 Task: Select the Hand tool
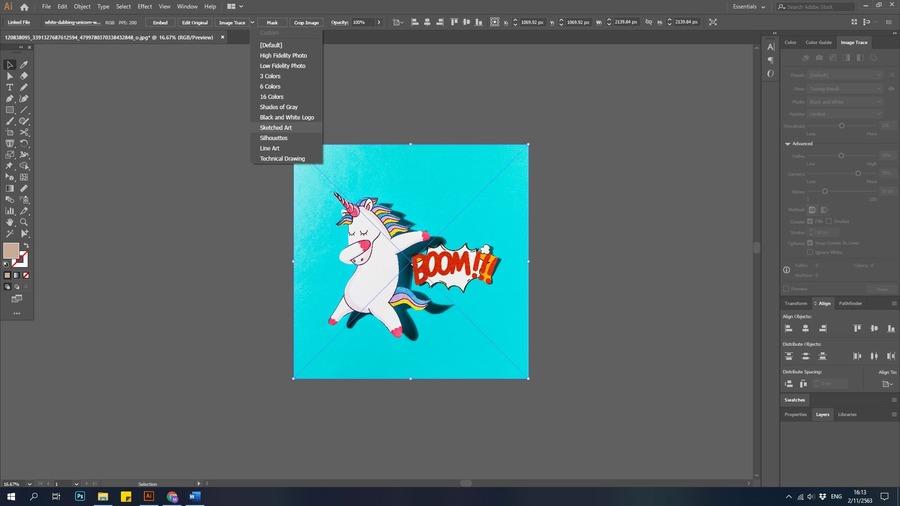(10, 222)
